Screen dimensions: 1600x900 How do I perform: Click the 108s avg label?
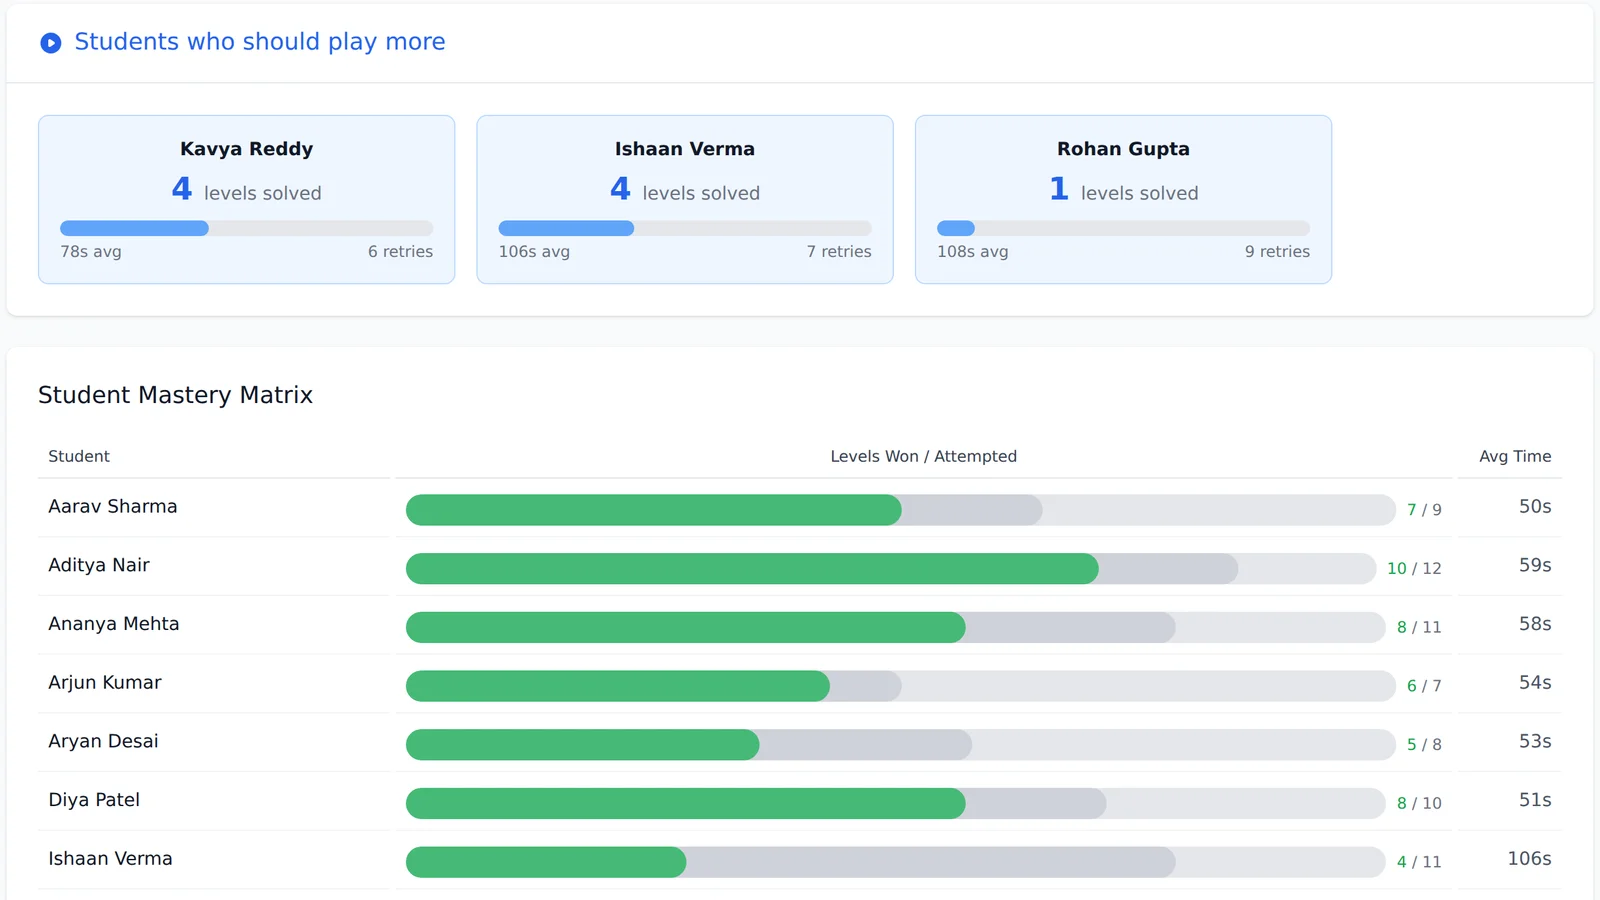[973, 252]
